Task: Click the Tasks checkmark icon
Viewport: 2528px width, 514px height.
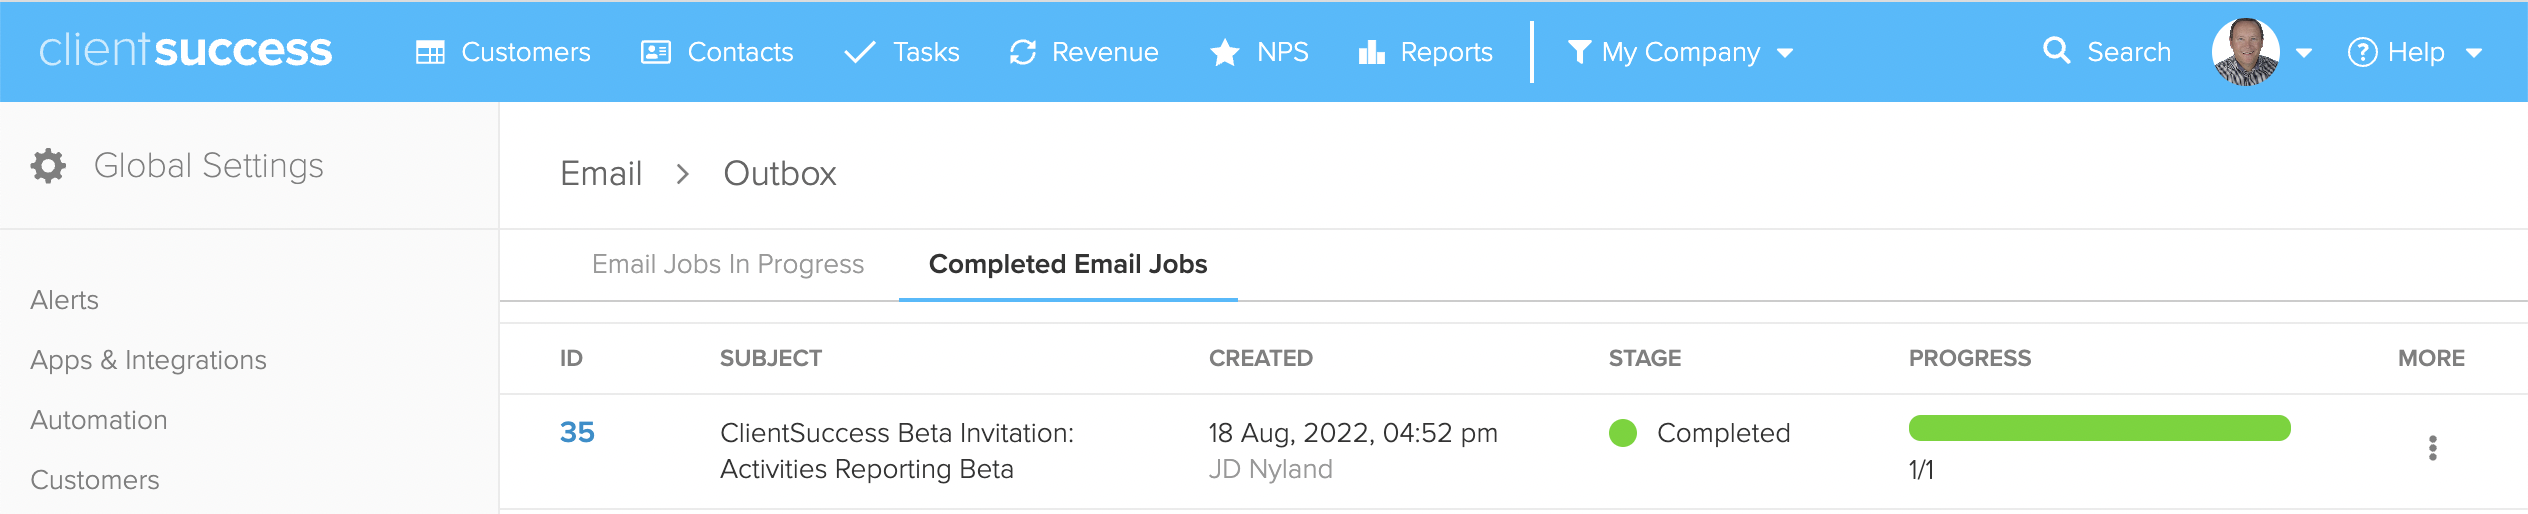Action: pos(860,52)
